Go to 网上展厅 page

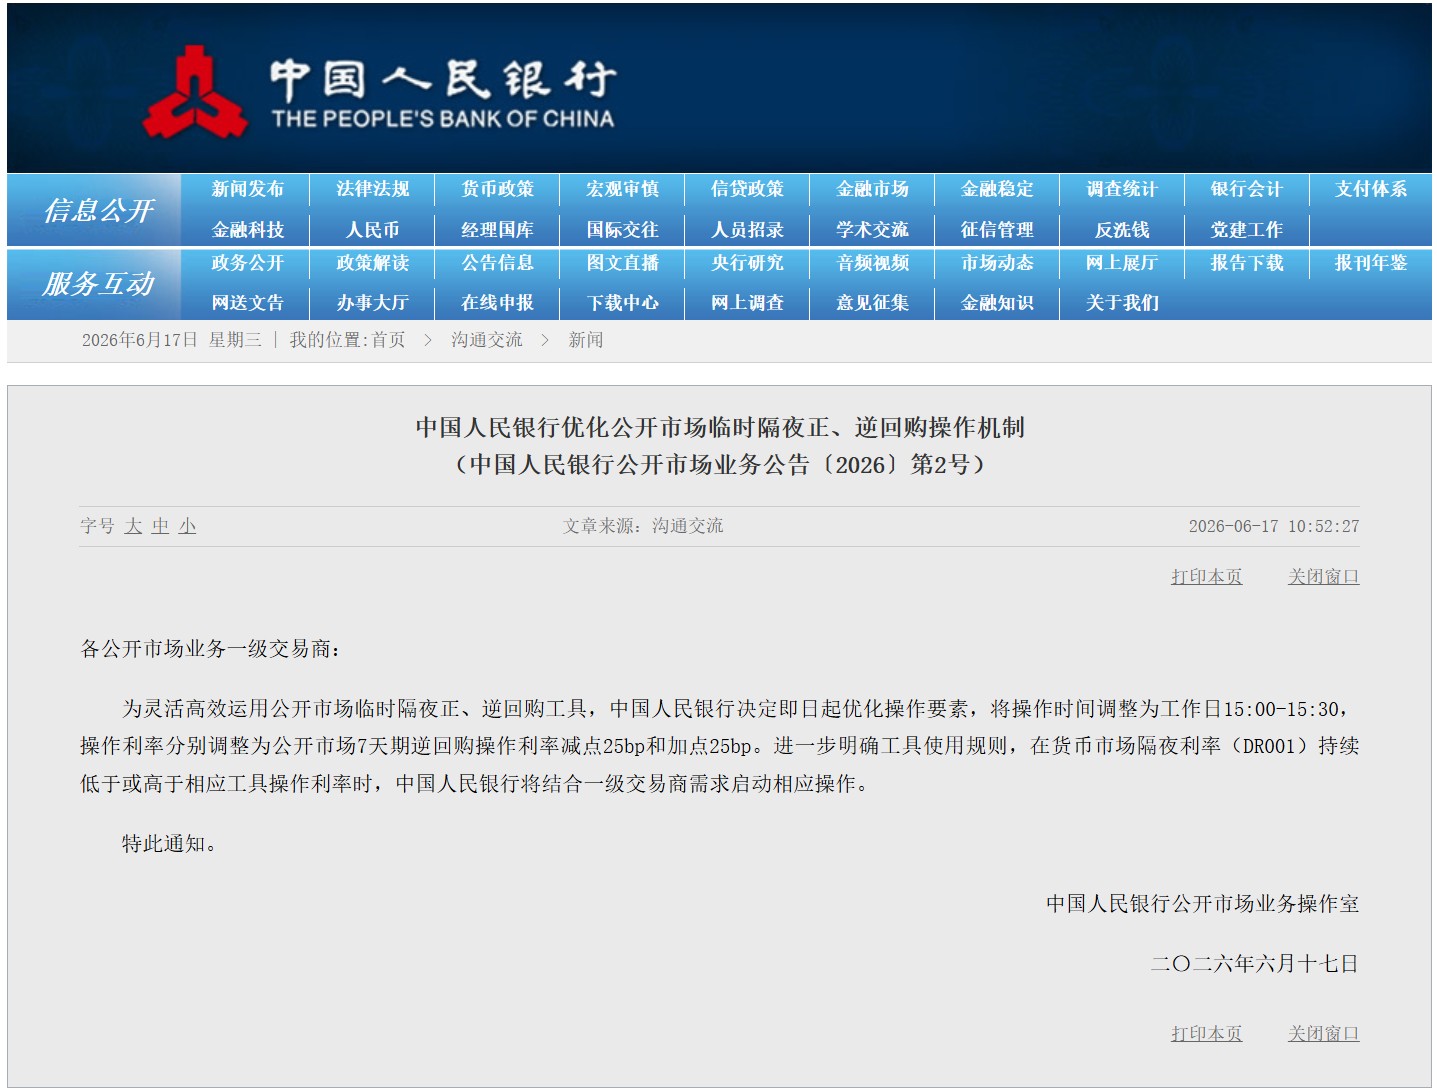[x=1122, y=263]
